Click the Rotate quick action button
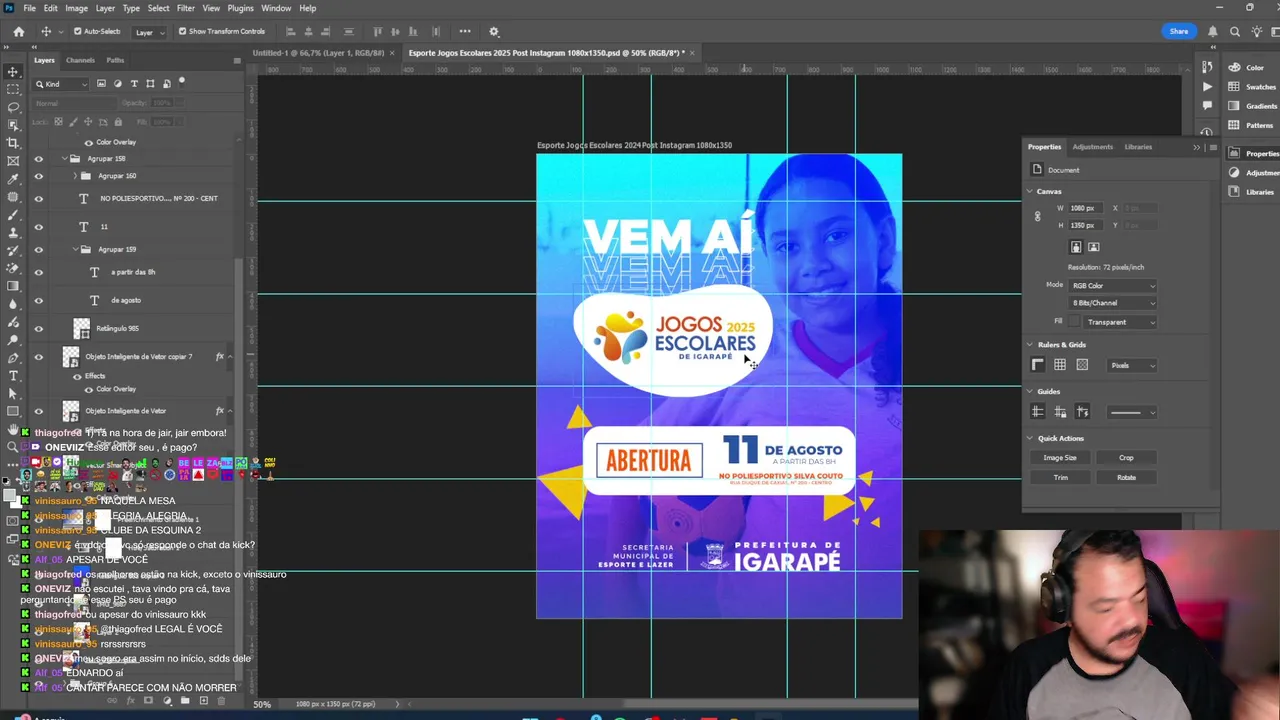 (1126, 477)
